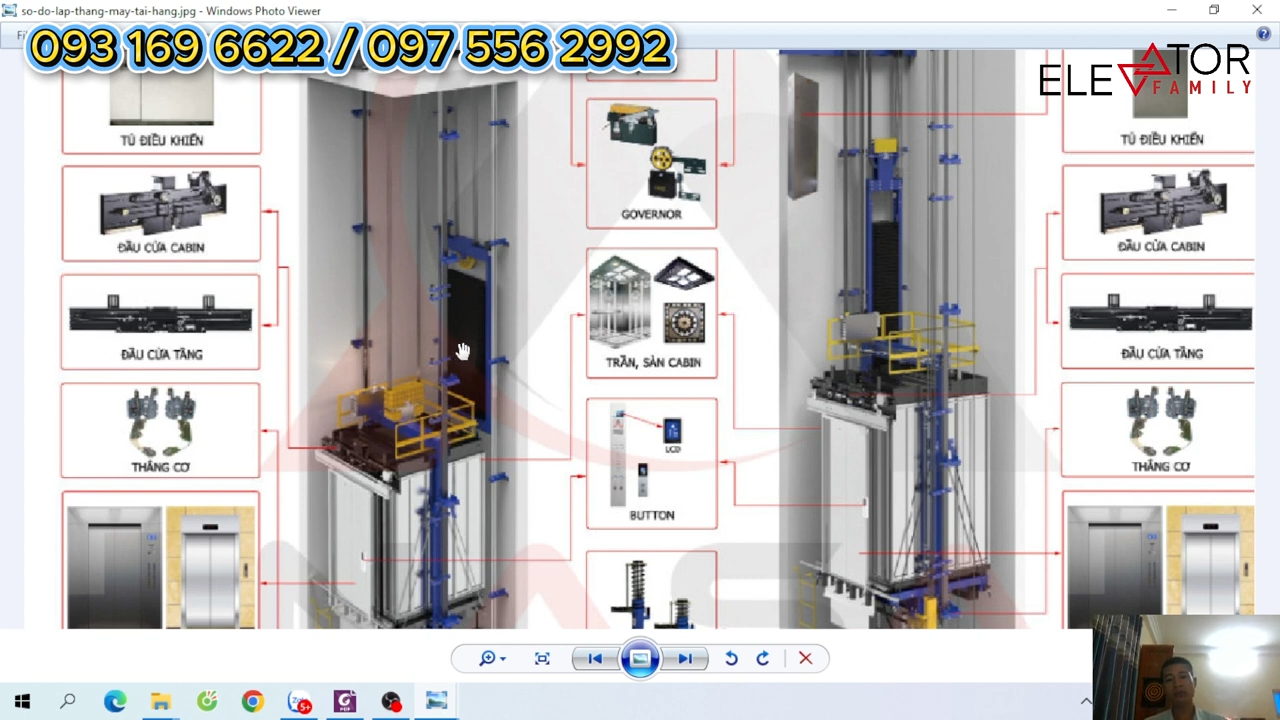Rotate the image clockwise
Screen dimensions: 1280x720
763,658
